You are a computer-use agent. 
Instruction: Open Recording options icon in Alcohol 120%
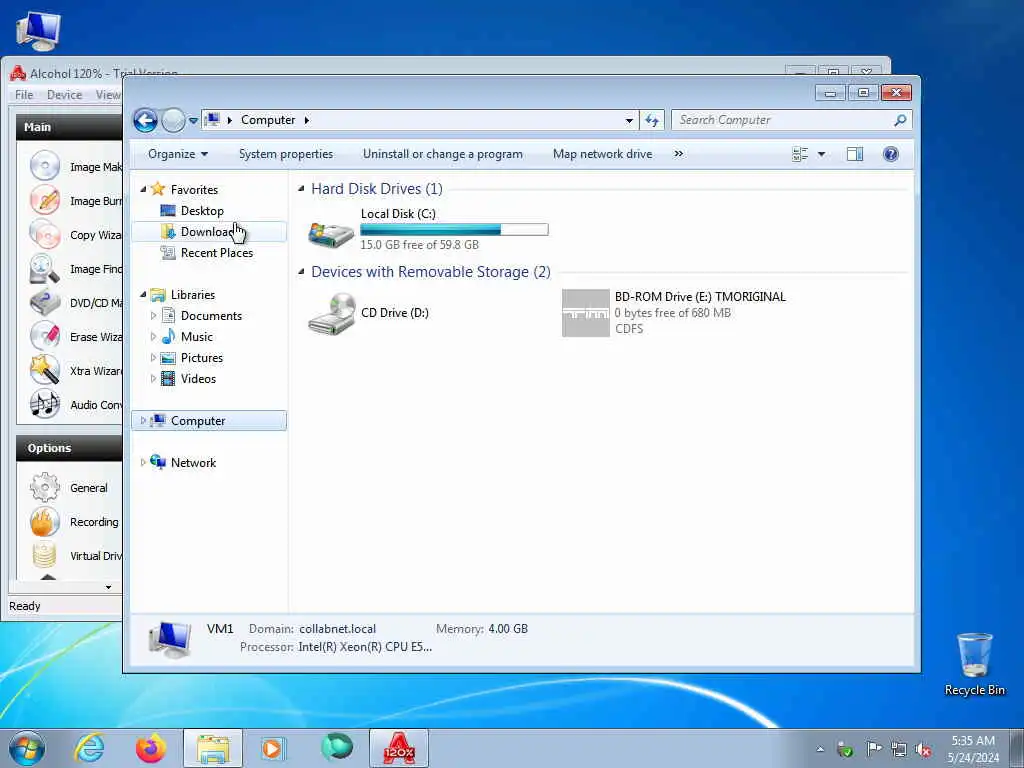[x=44, y=521]
